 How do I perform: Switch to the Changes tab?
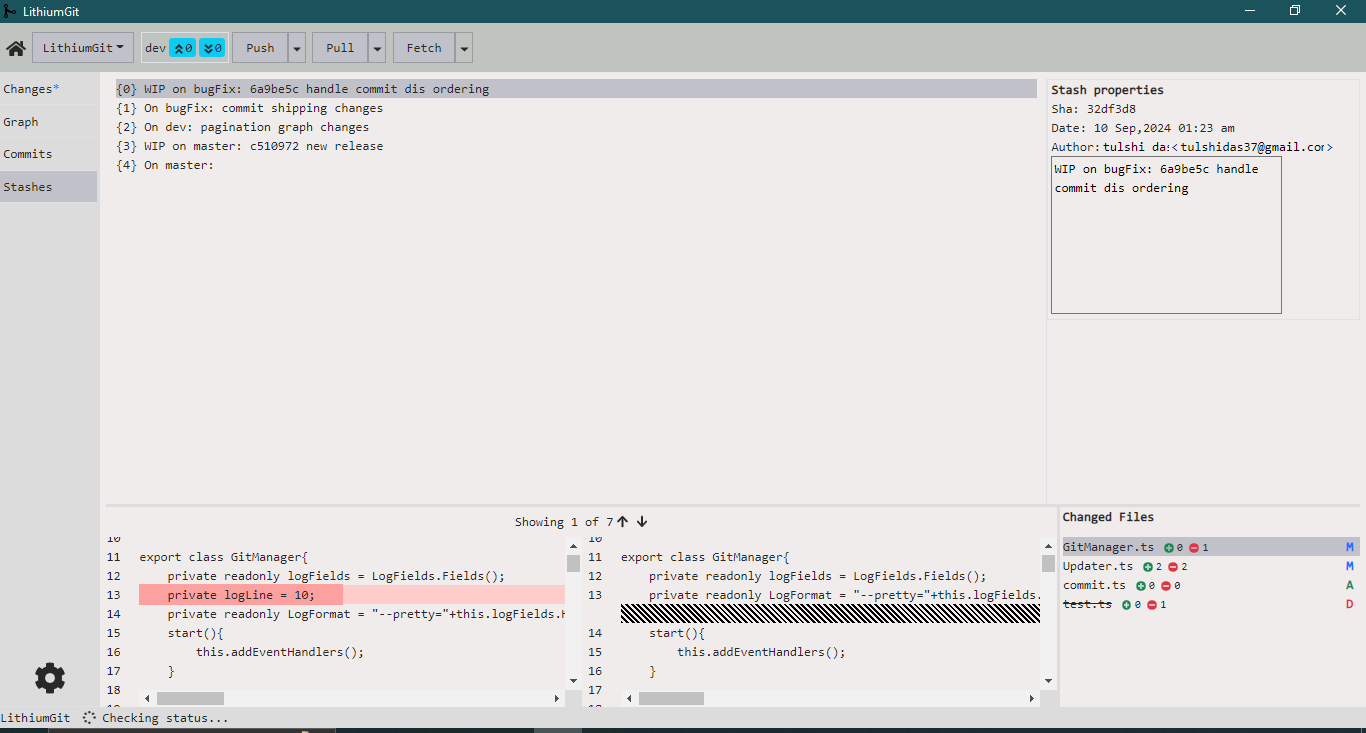coord(31,89)
